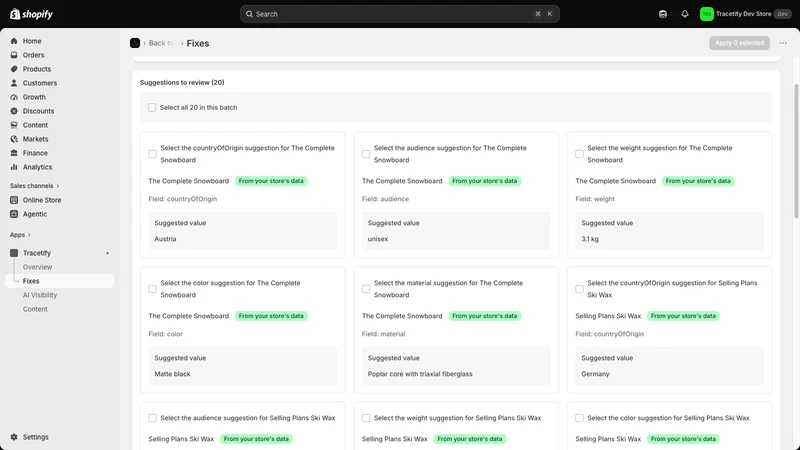Click the Customers person icon
Screen dimensions: 800x450
pyautogui.click(x=14, y=83)
